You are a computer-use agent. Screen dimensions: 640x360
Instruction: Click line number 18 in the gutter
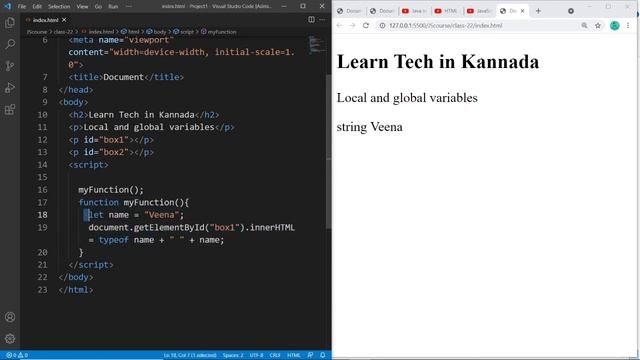click(42, 215)
